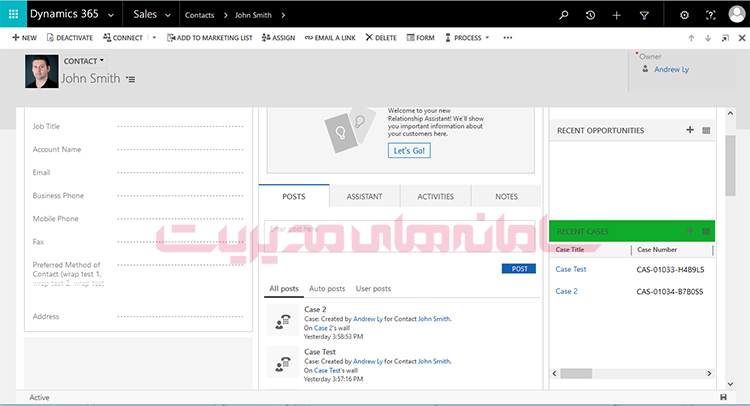
Task: Open the user profile avatar
Action: coord(737,14)
